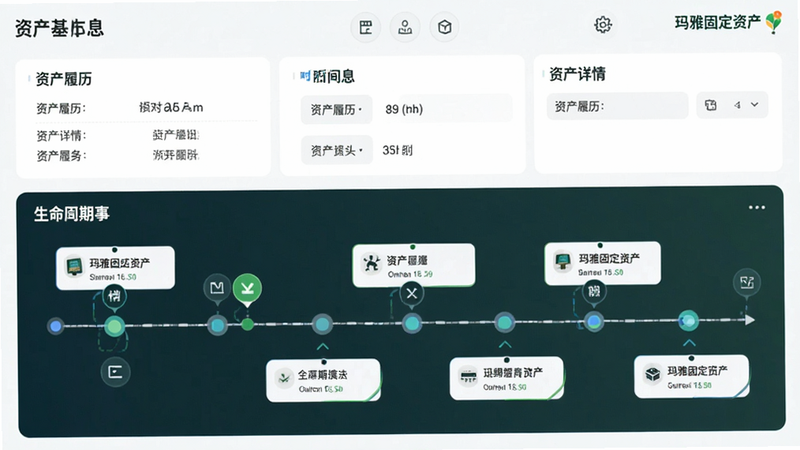Open settings with the gear icon
Image resolution: width=800 pixels, height=450 pixels.
point(603,24)
